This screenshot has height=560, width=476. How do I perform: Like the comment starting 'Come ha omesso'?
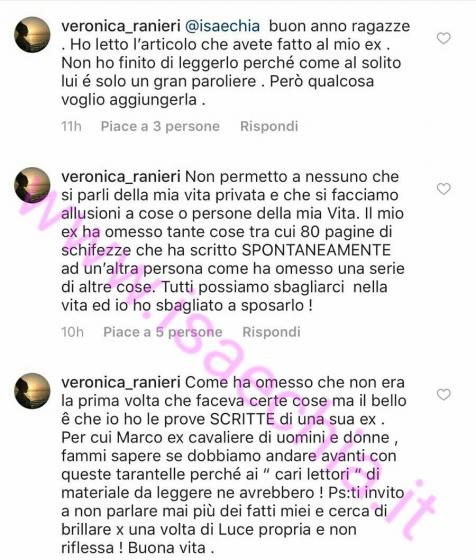point(444,394)
